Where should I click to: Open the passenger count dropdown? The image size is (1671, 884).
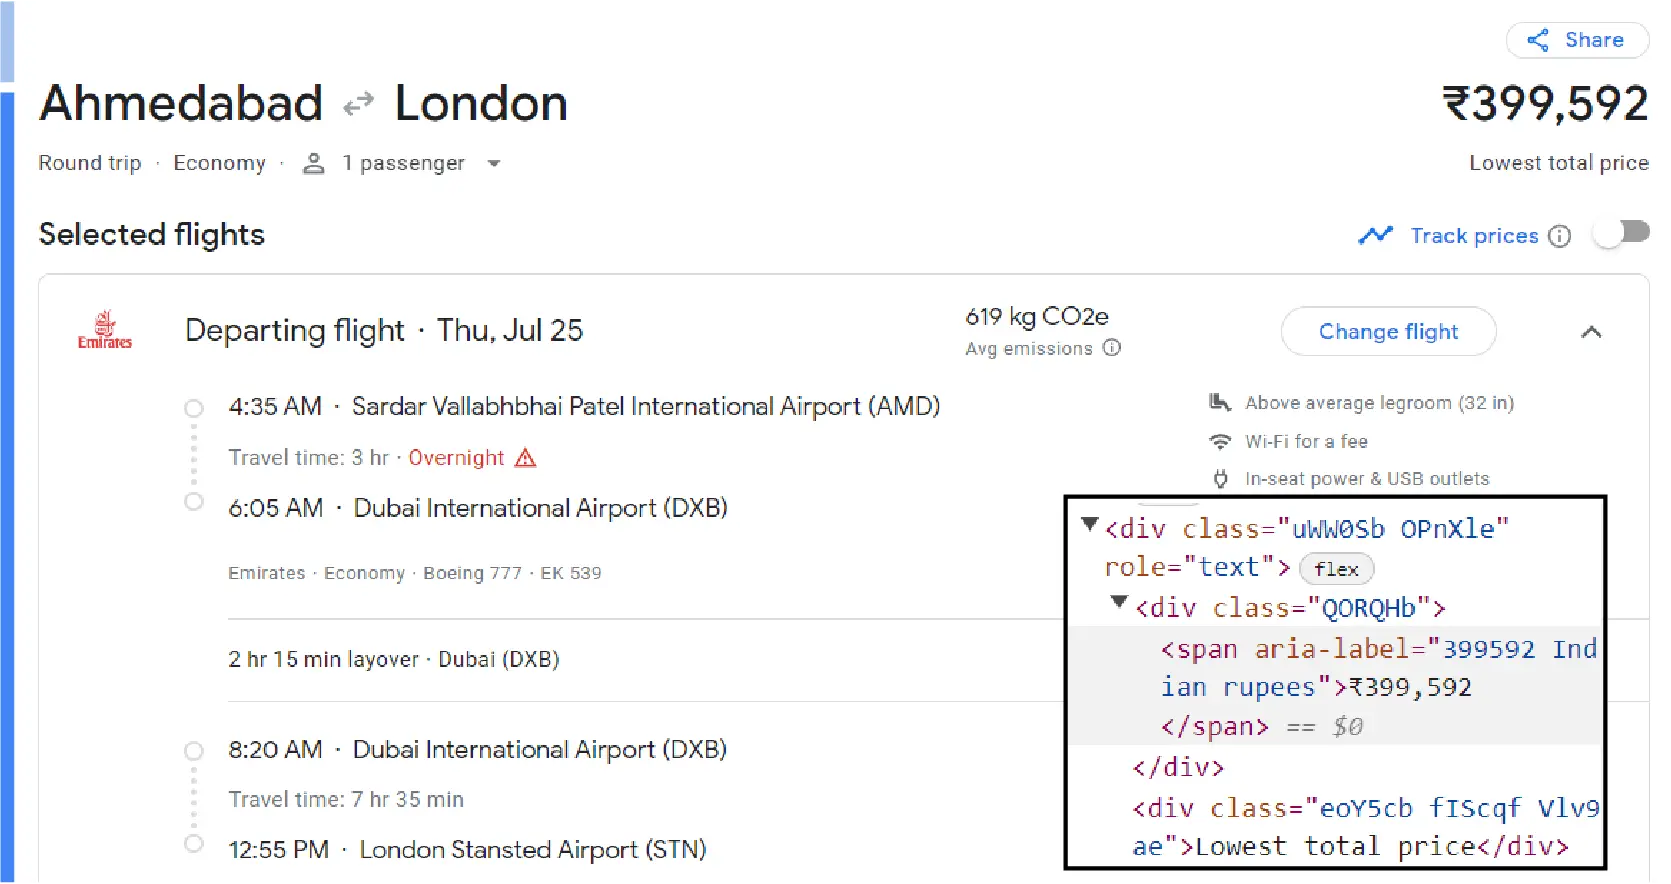coord(495,163)
